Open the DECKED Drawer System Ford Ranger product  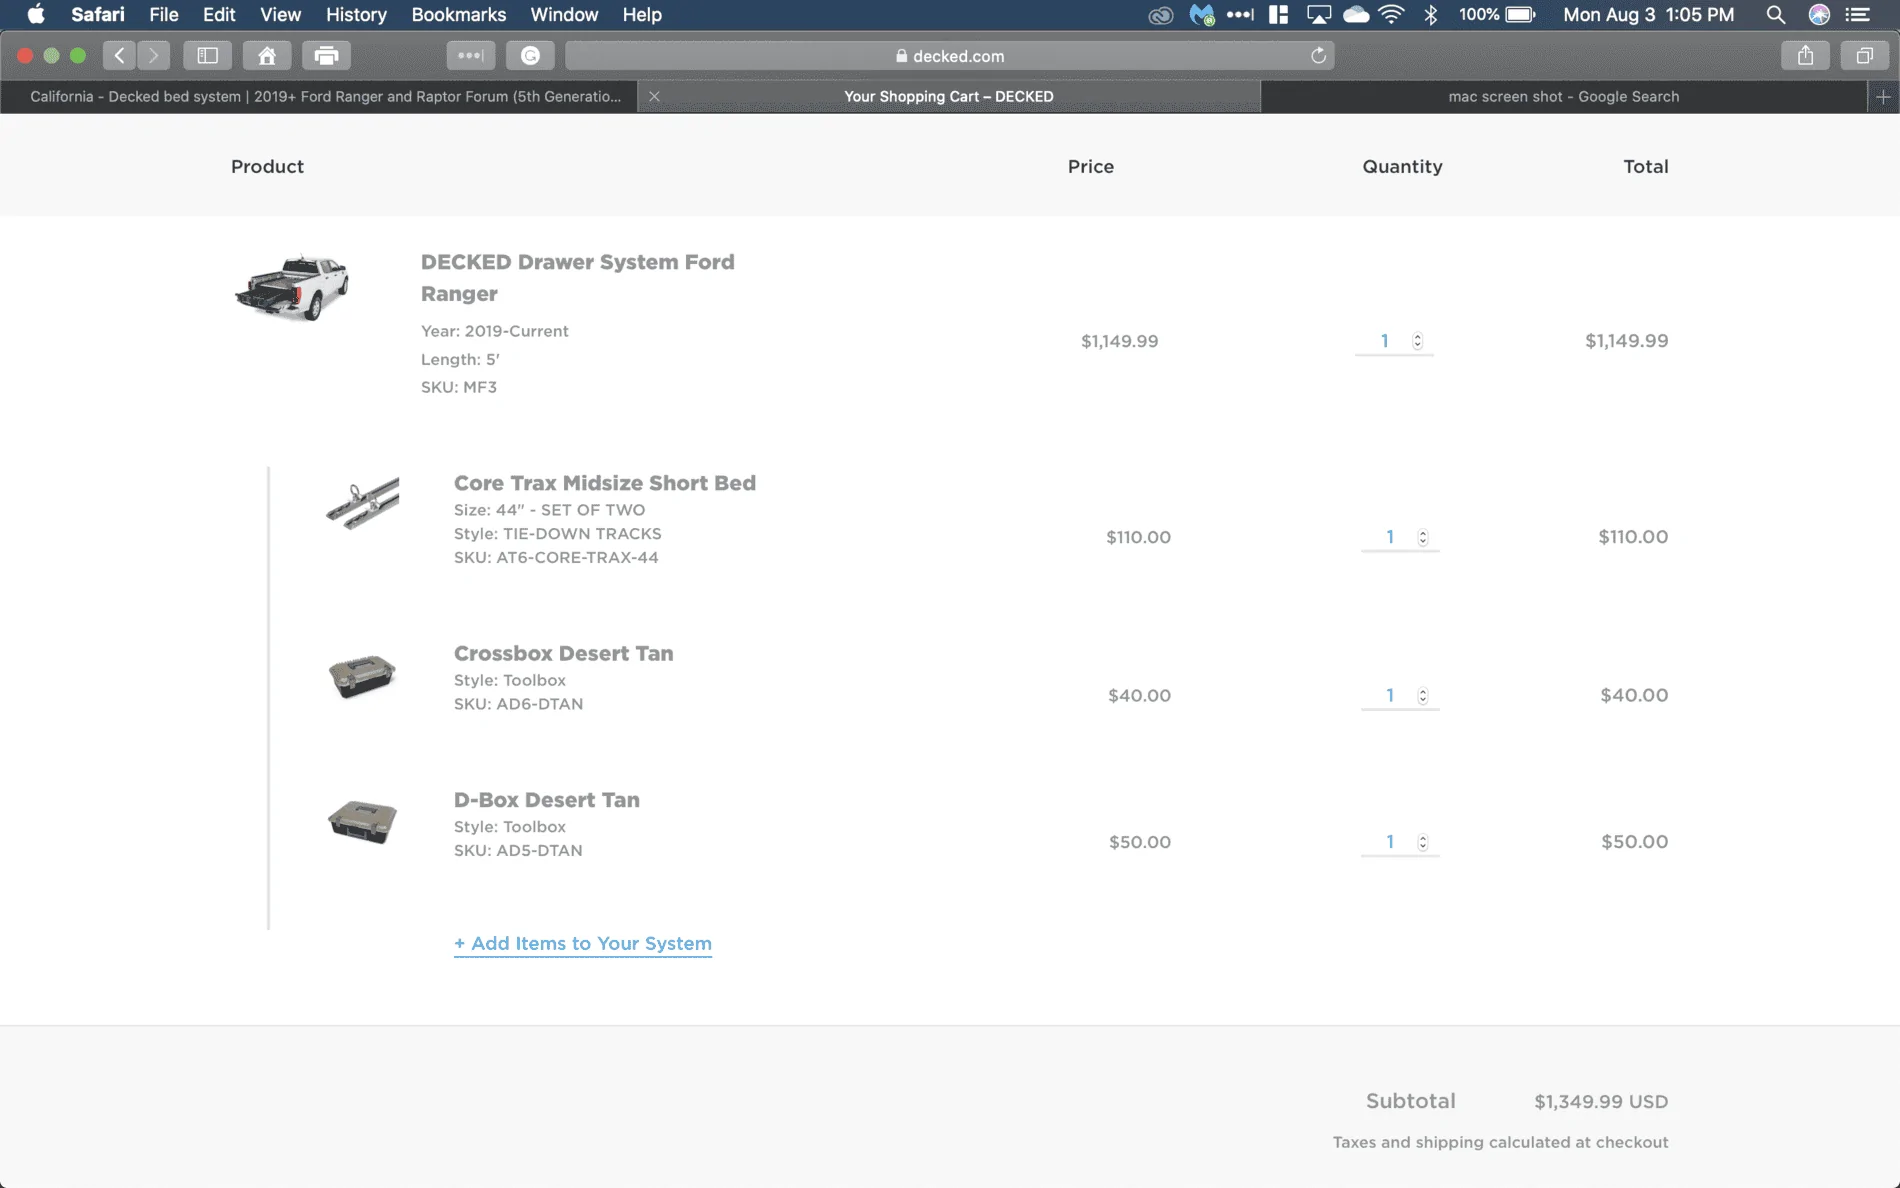tap(577, 277)
